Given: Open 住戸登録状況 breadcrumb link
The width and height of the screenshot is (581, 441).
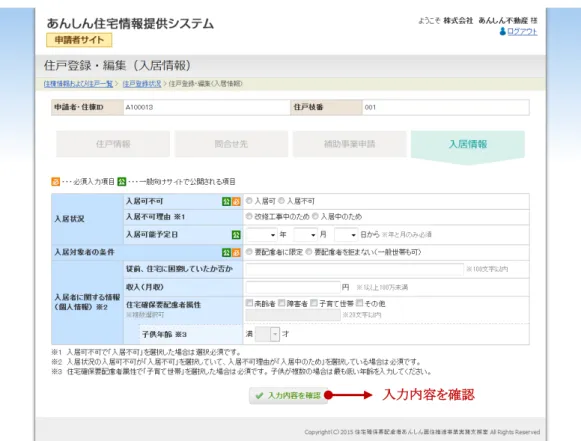Looking at the screenshot, I should tap(142, 84).
